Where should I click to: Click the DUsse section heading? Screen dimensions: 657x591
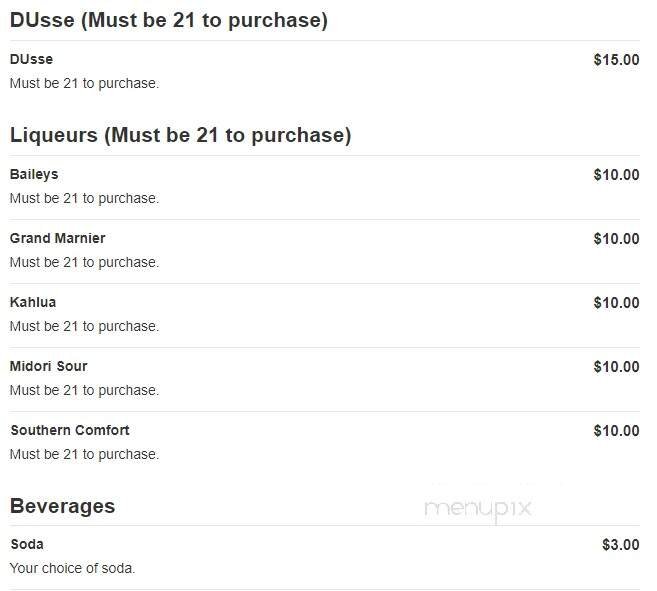(168, 20)
